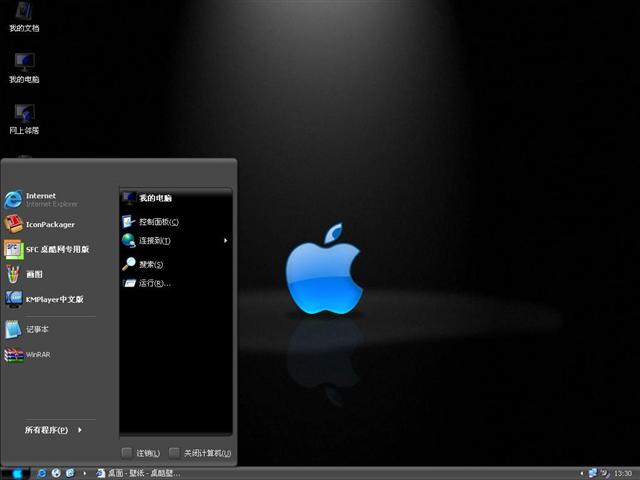Open the 网上邻居 desktop icon
This screenshot has width=640, height=480.
tap(24, 119)
